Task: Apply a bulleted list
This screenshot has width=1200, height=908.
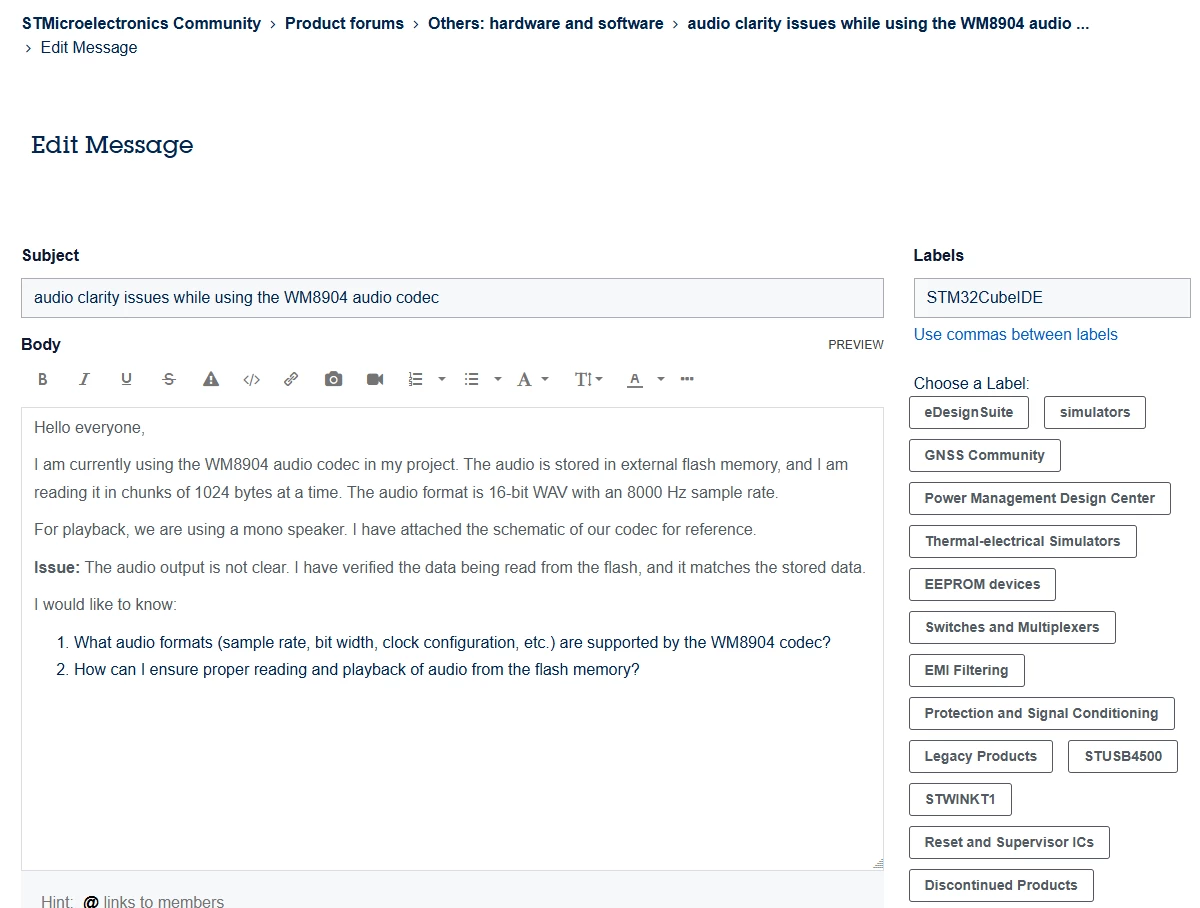Action: [472, 380]
